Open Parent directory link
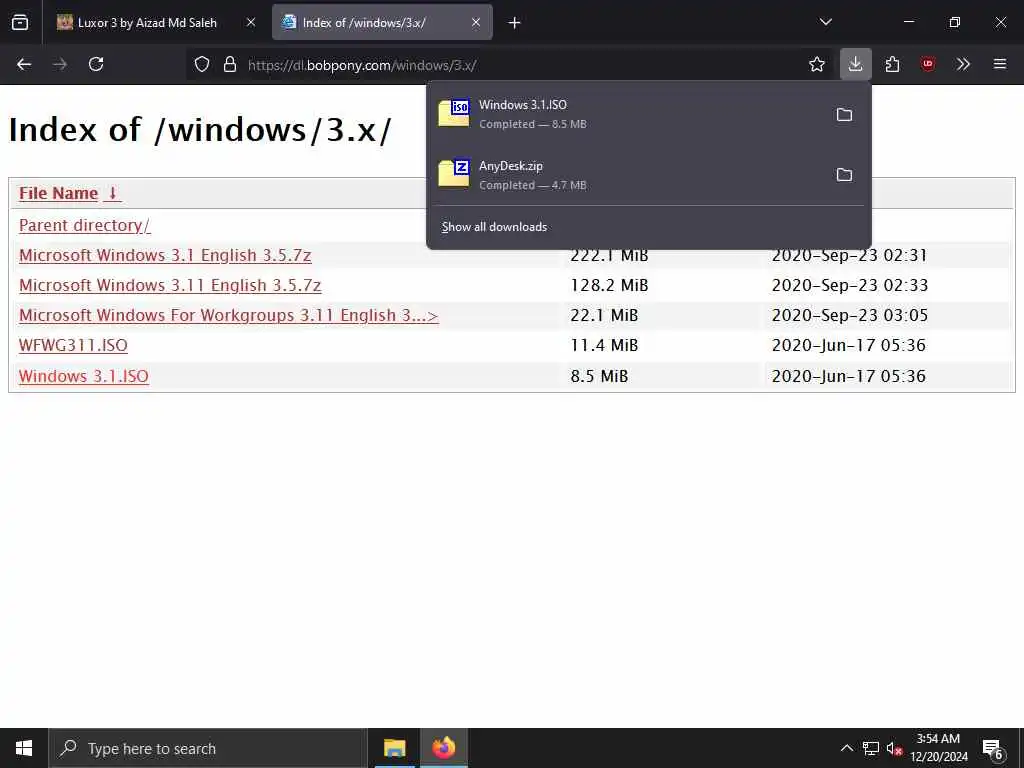Viewport: 1024px width, 768px height. coord(84,225)
